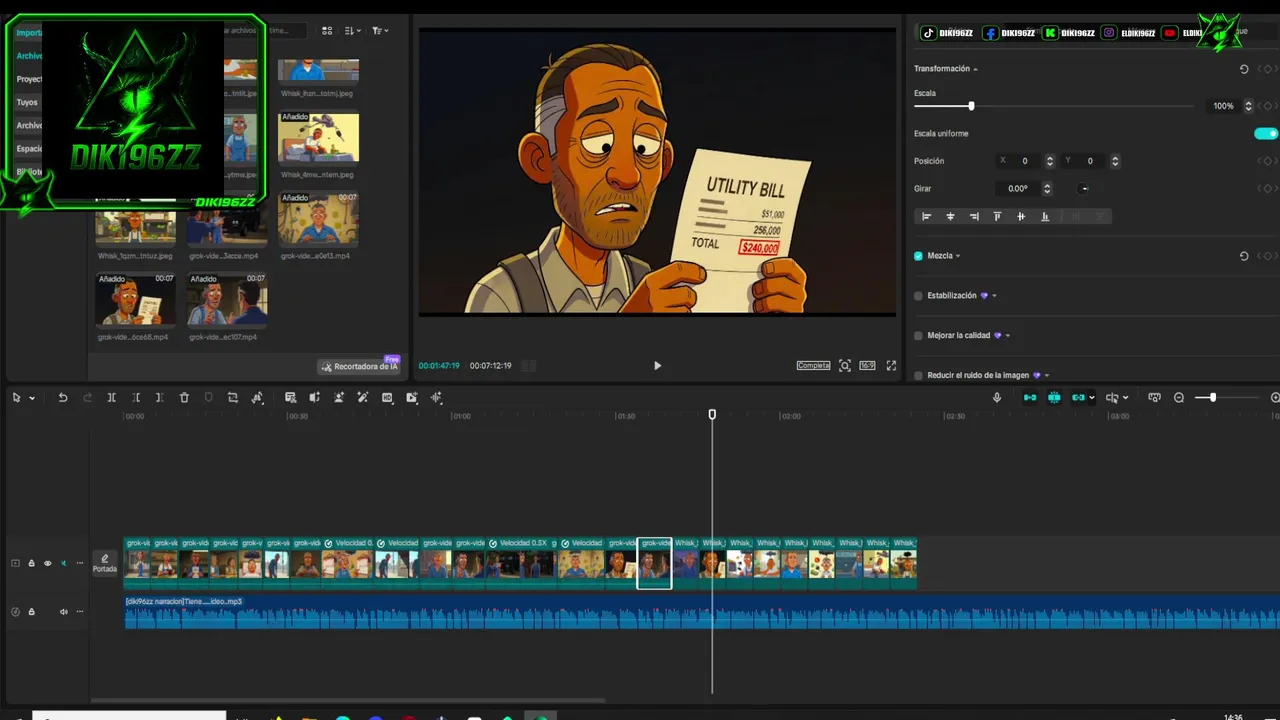The height and width of the screenshot is (720, 1280).
Task: Click the microphone record voiceover icon
Action: (x=996, y=398)
